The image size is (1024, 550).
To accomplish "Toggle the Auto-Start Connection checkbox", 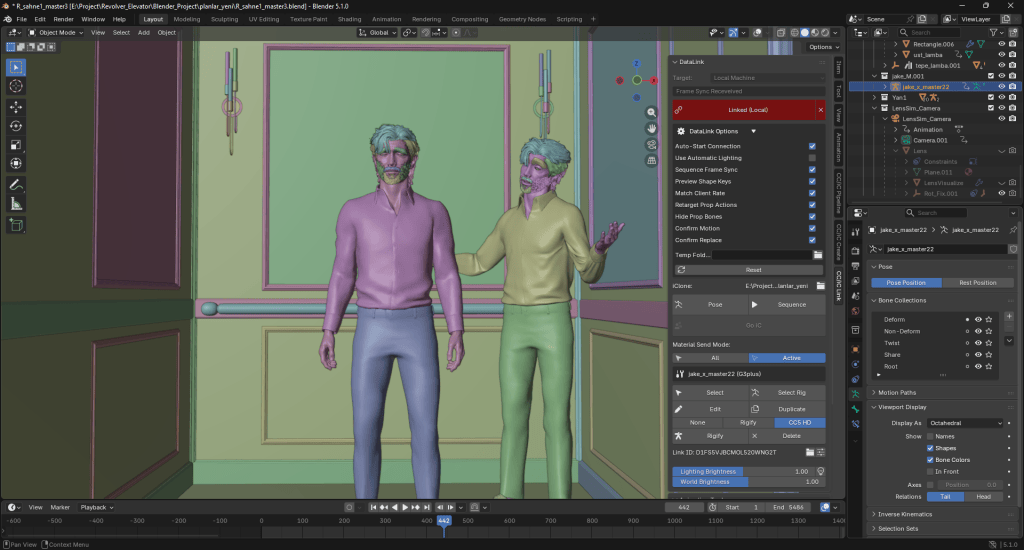I will coord(812,146).
